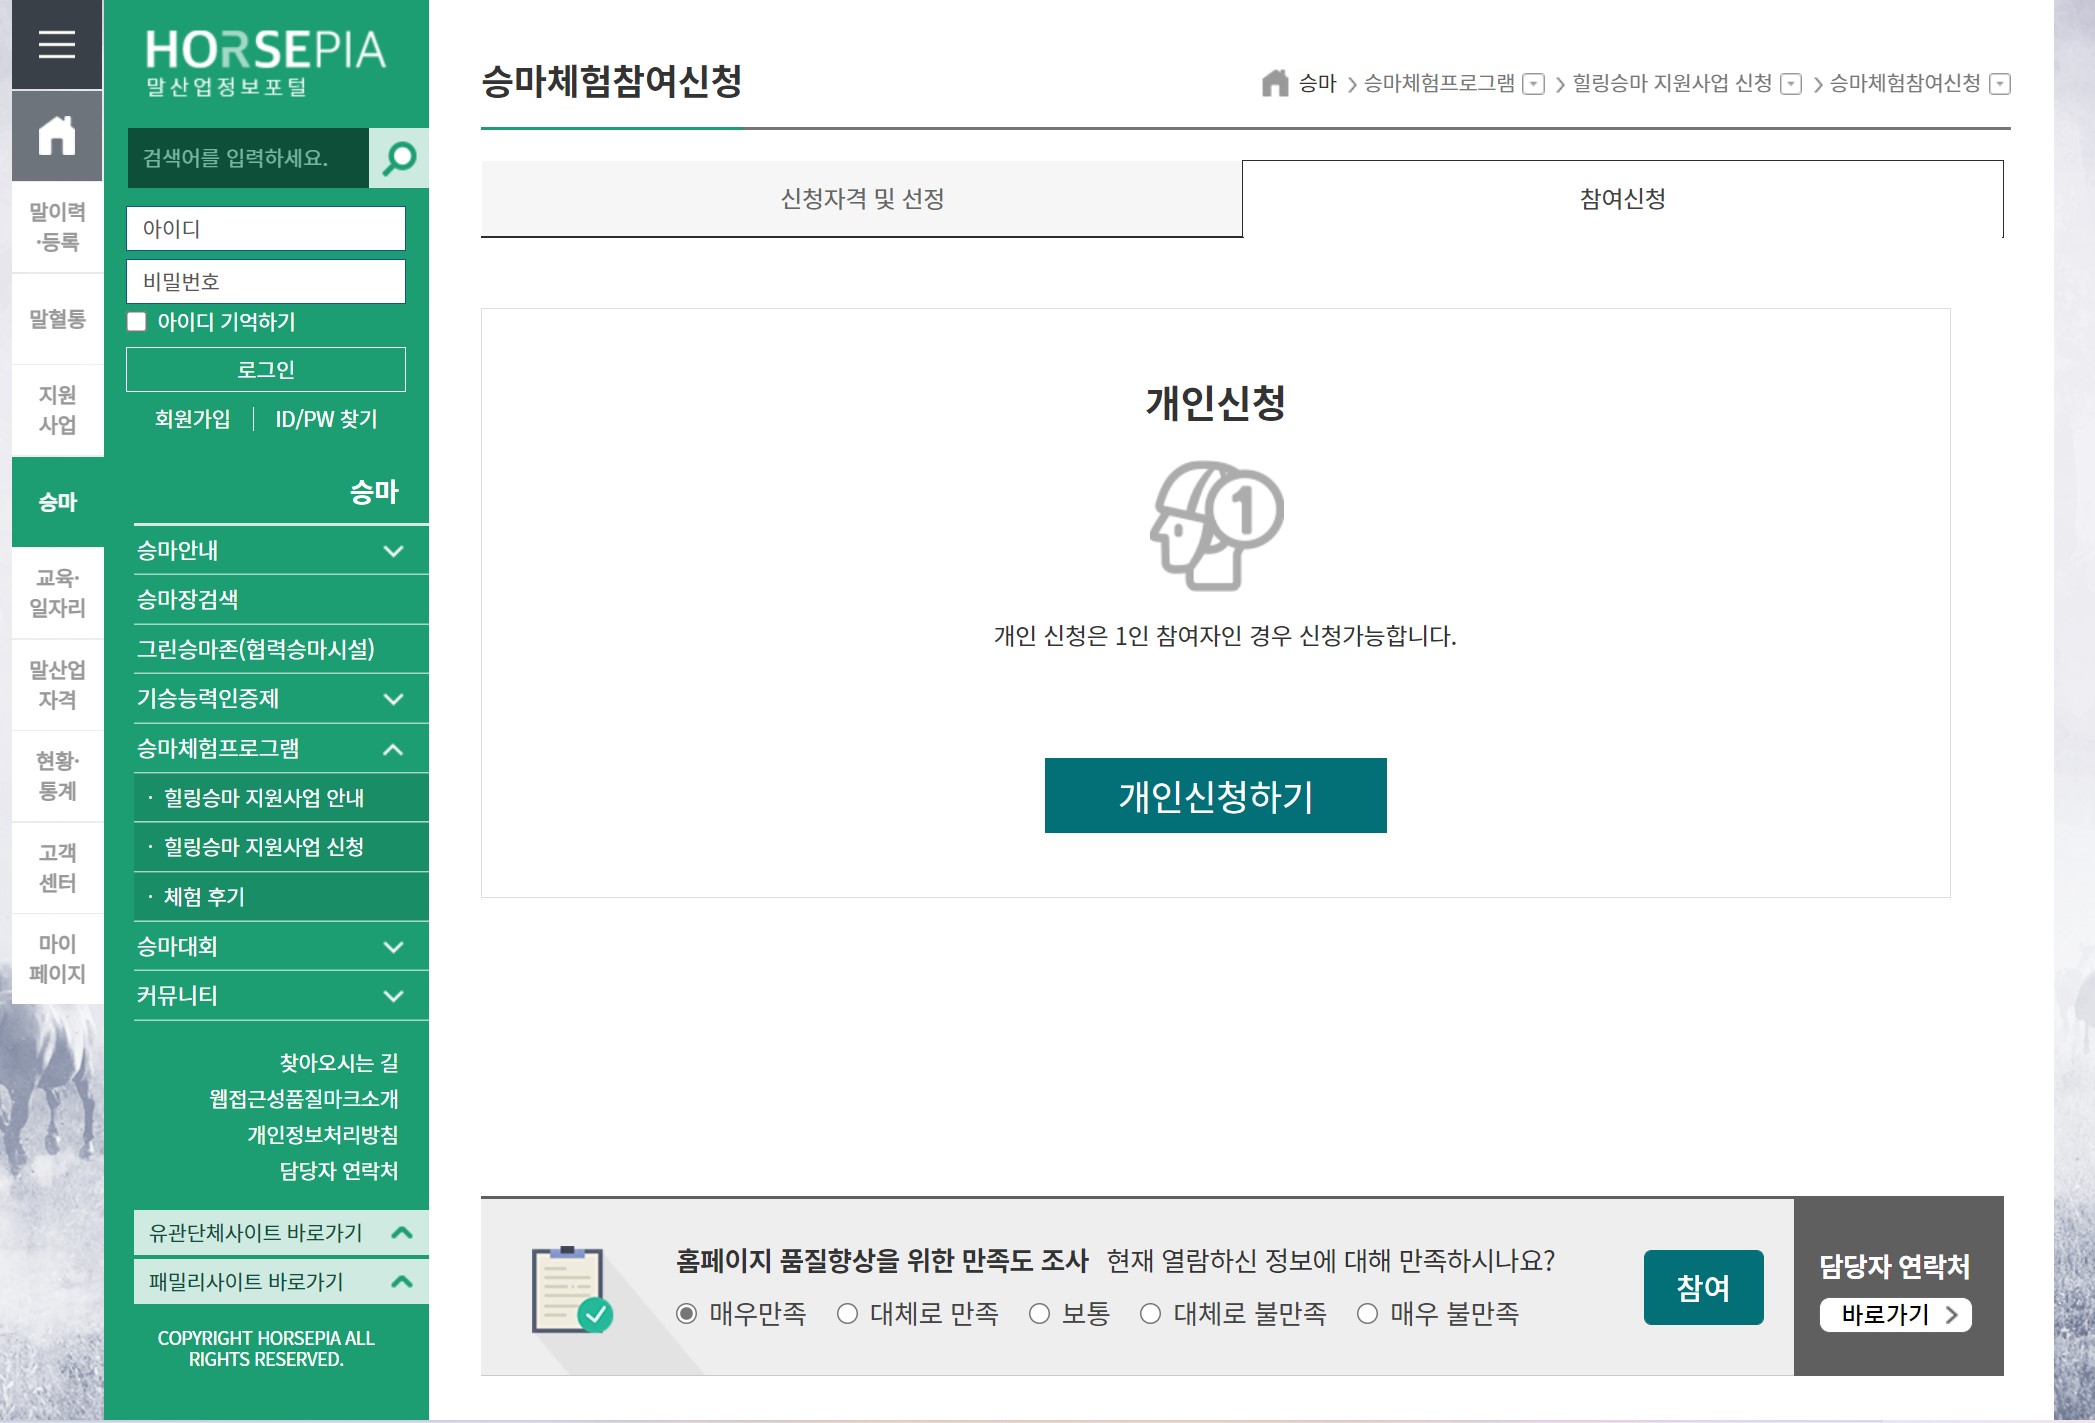Enable the 아이디 기억하기 checkbox
Viewport: 2095px width, 1423px height.
pyautogui.click(x=138, y=322)
